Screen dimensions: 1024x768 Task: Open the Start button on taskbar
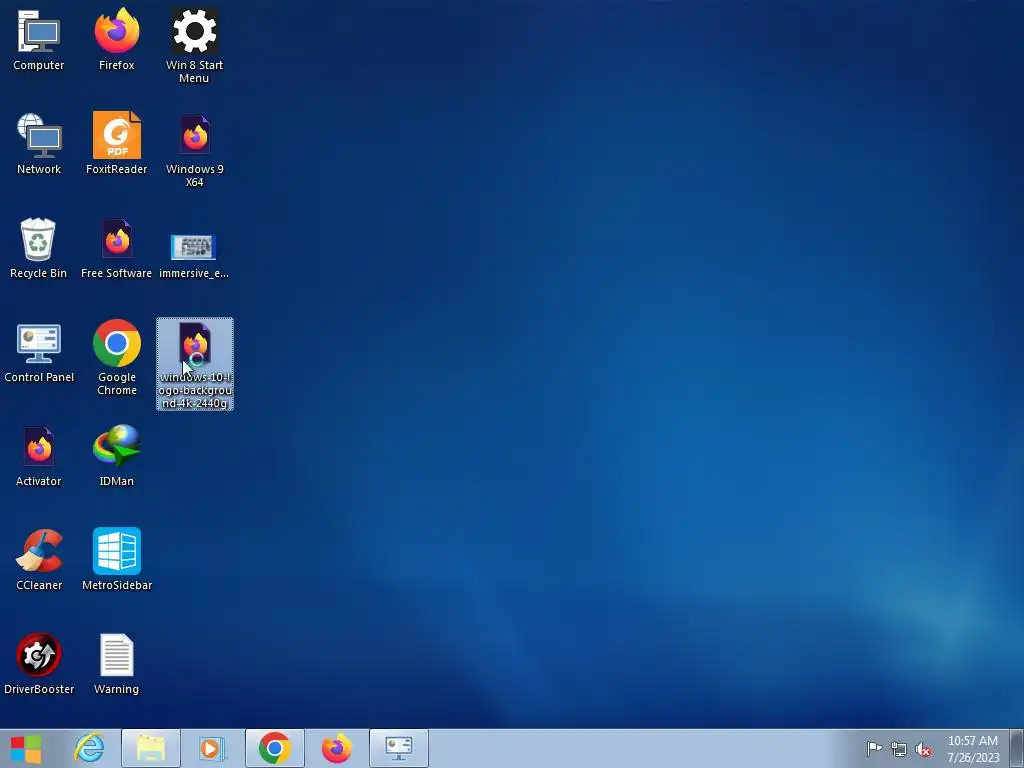pos(26,748)
